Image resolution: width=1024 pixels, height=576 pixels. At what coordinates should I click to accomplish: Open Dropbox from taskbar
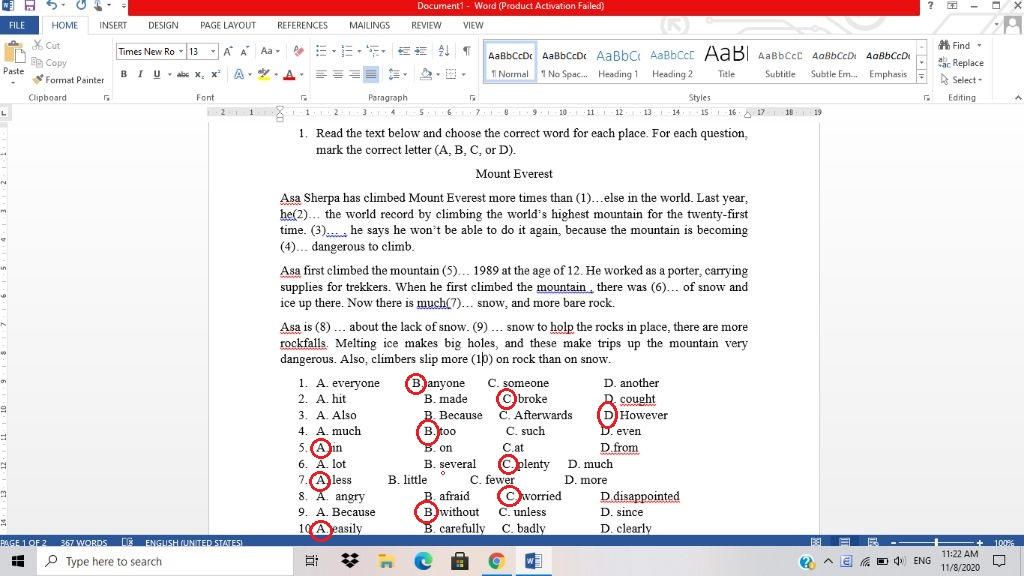[x=350, y=561]
